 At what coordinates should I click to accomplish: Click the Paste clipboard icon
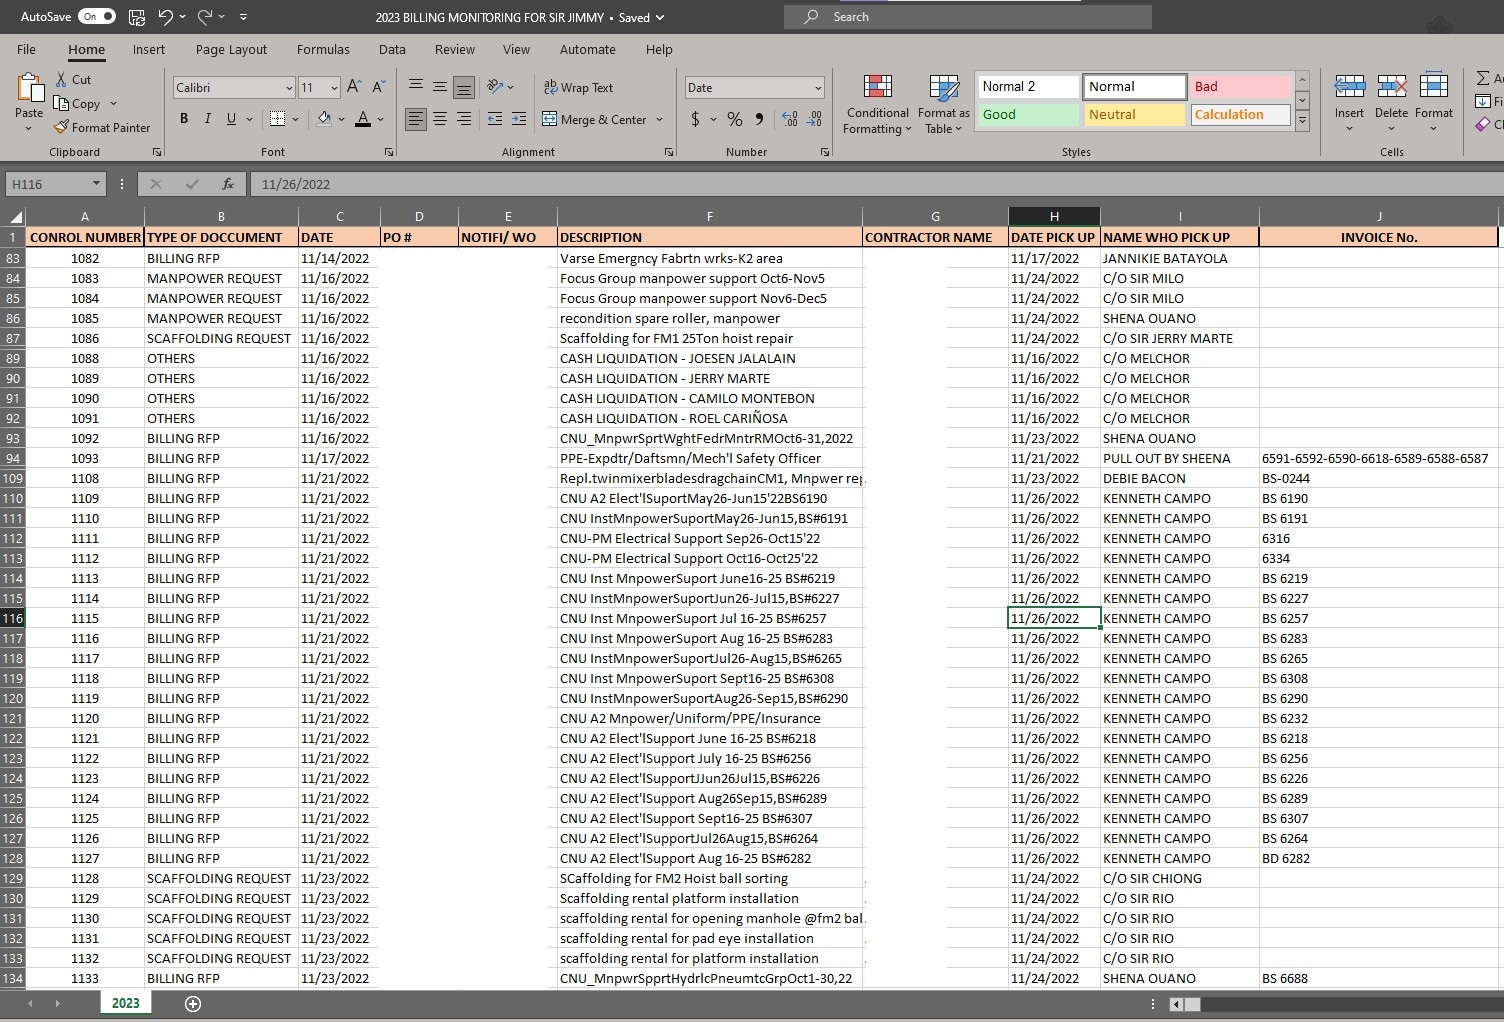tap(29, 88)
